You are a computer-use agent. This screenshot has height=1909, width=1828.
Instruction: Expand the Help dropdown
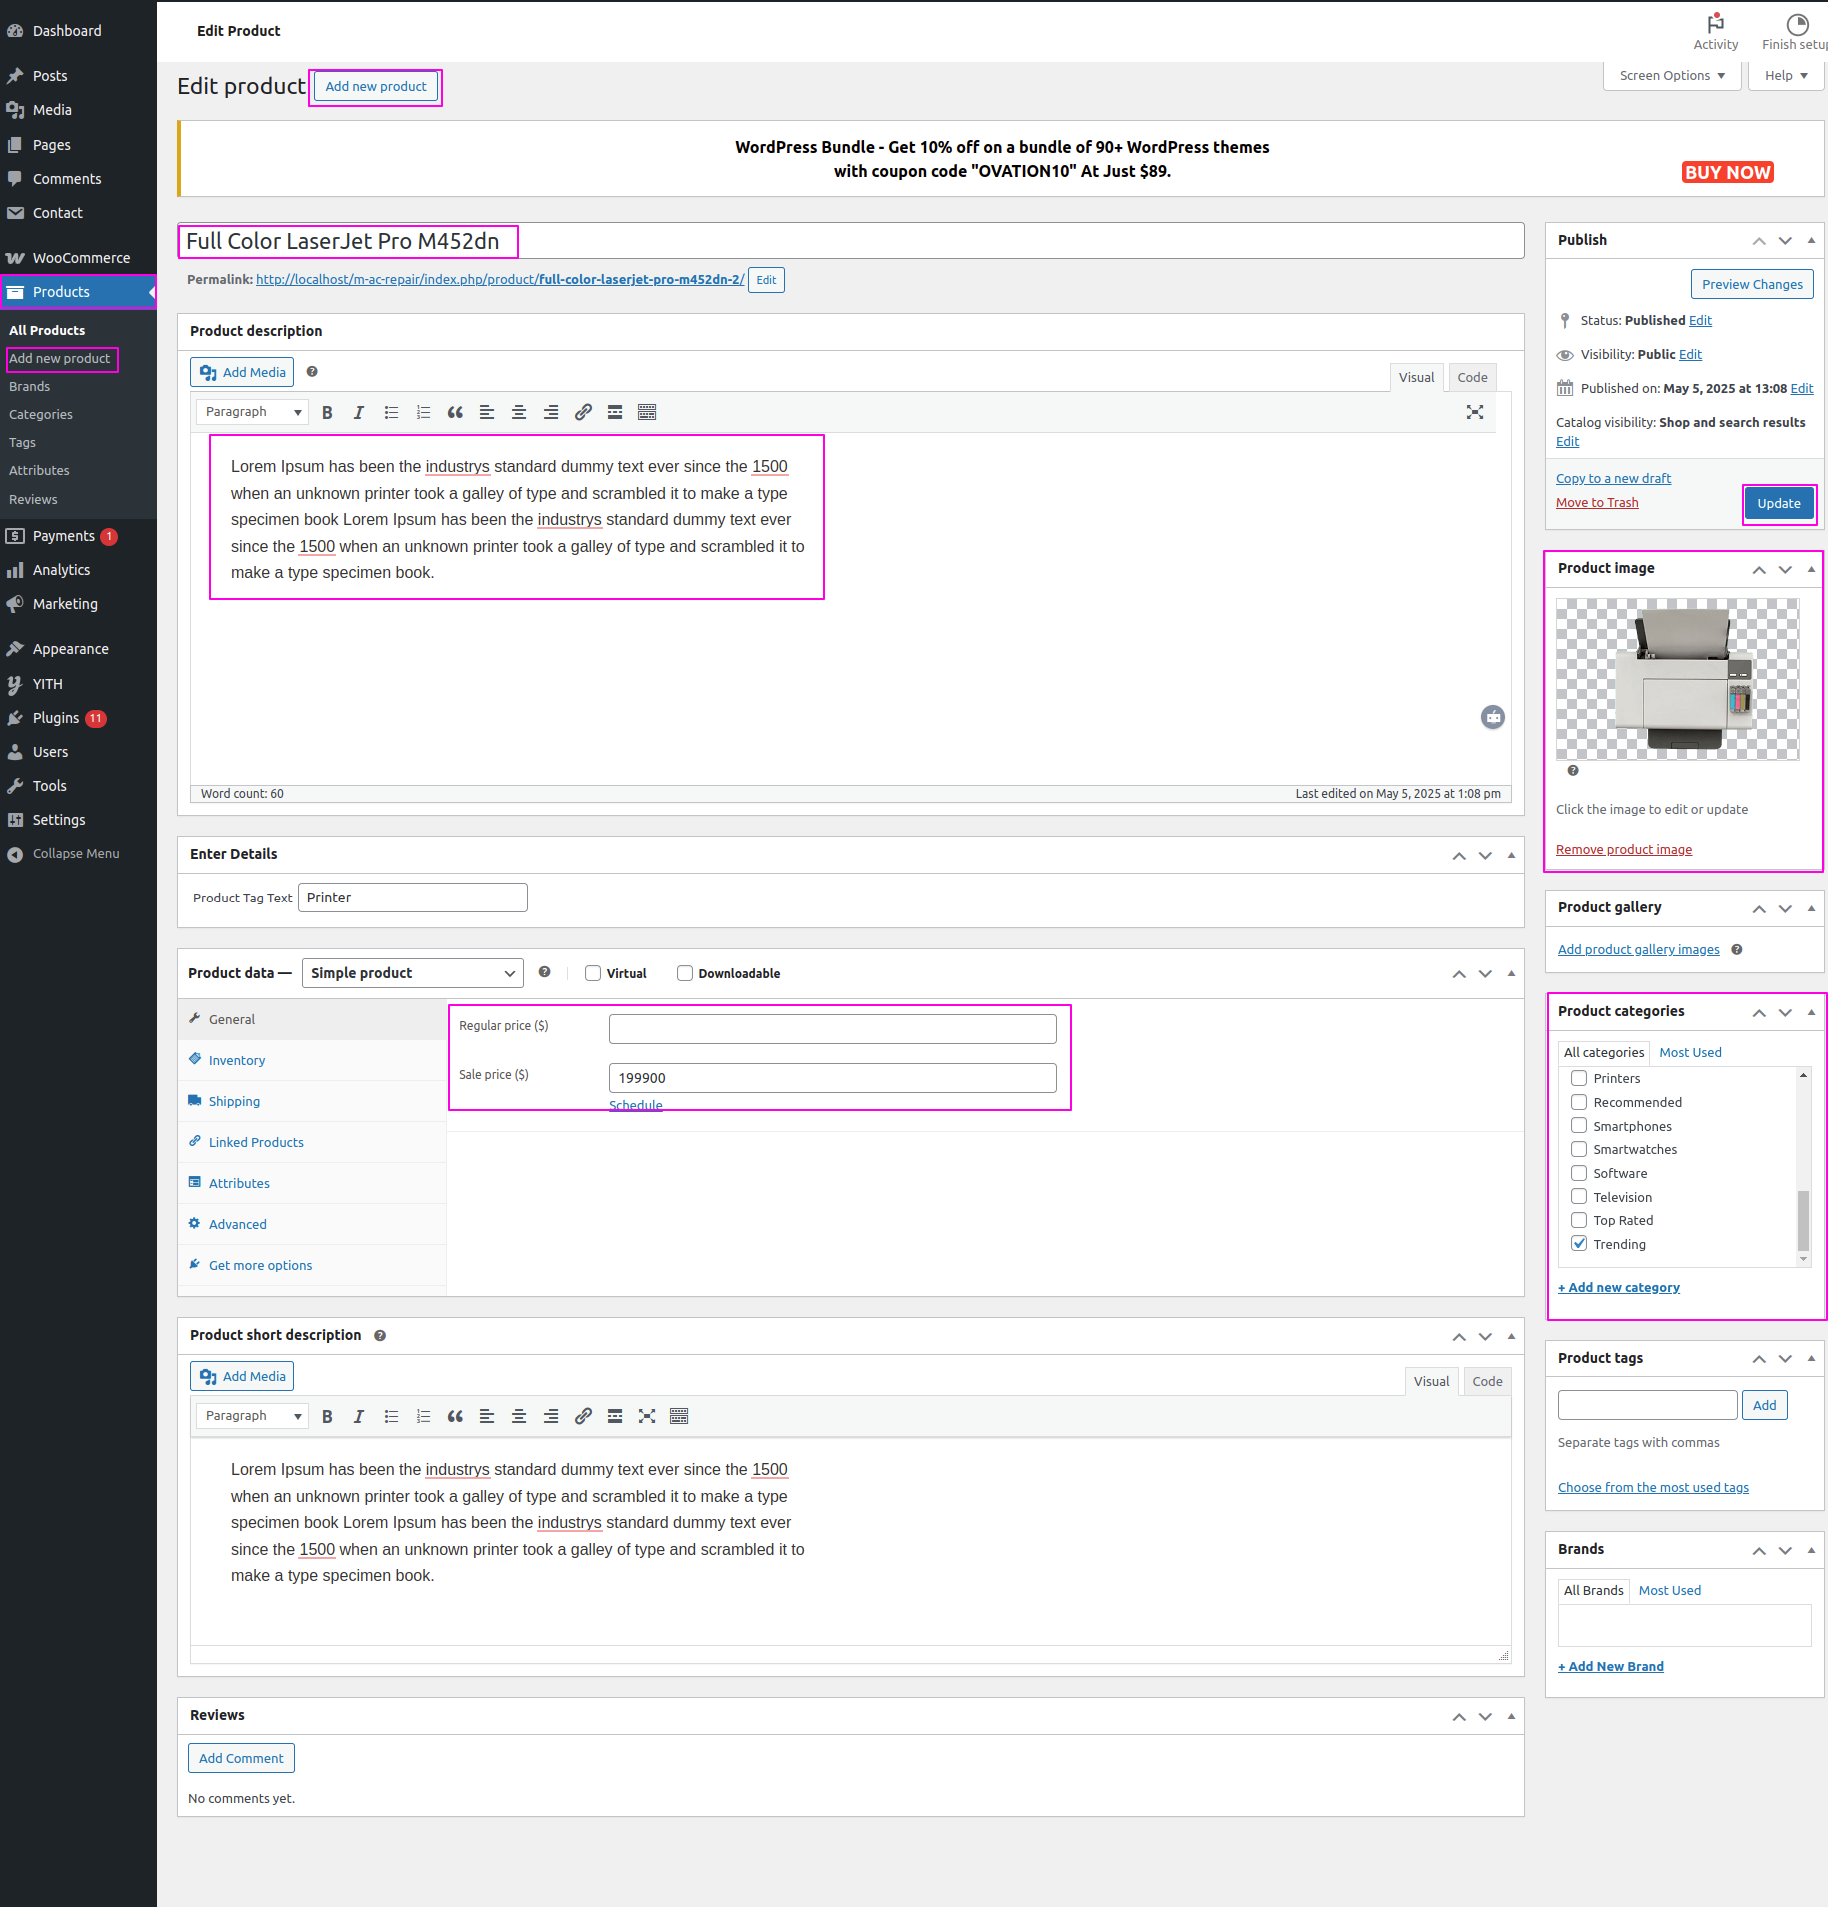pos(1786,76)
